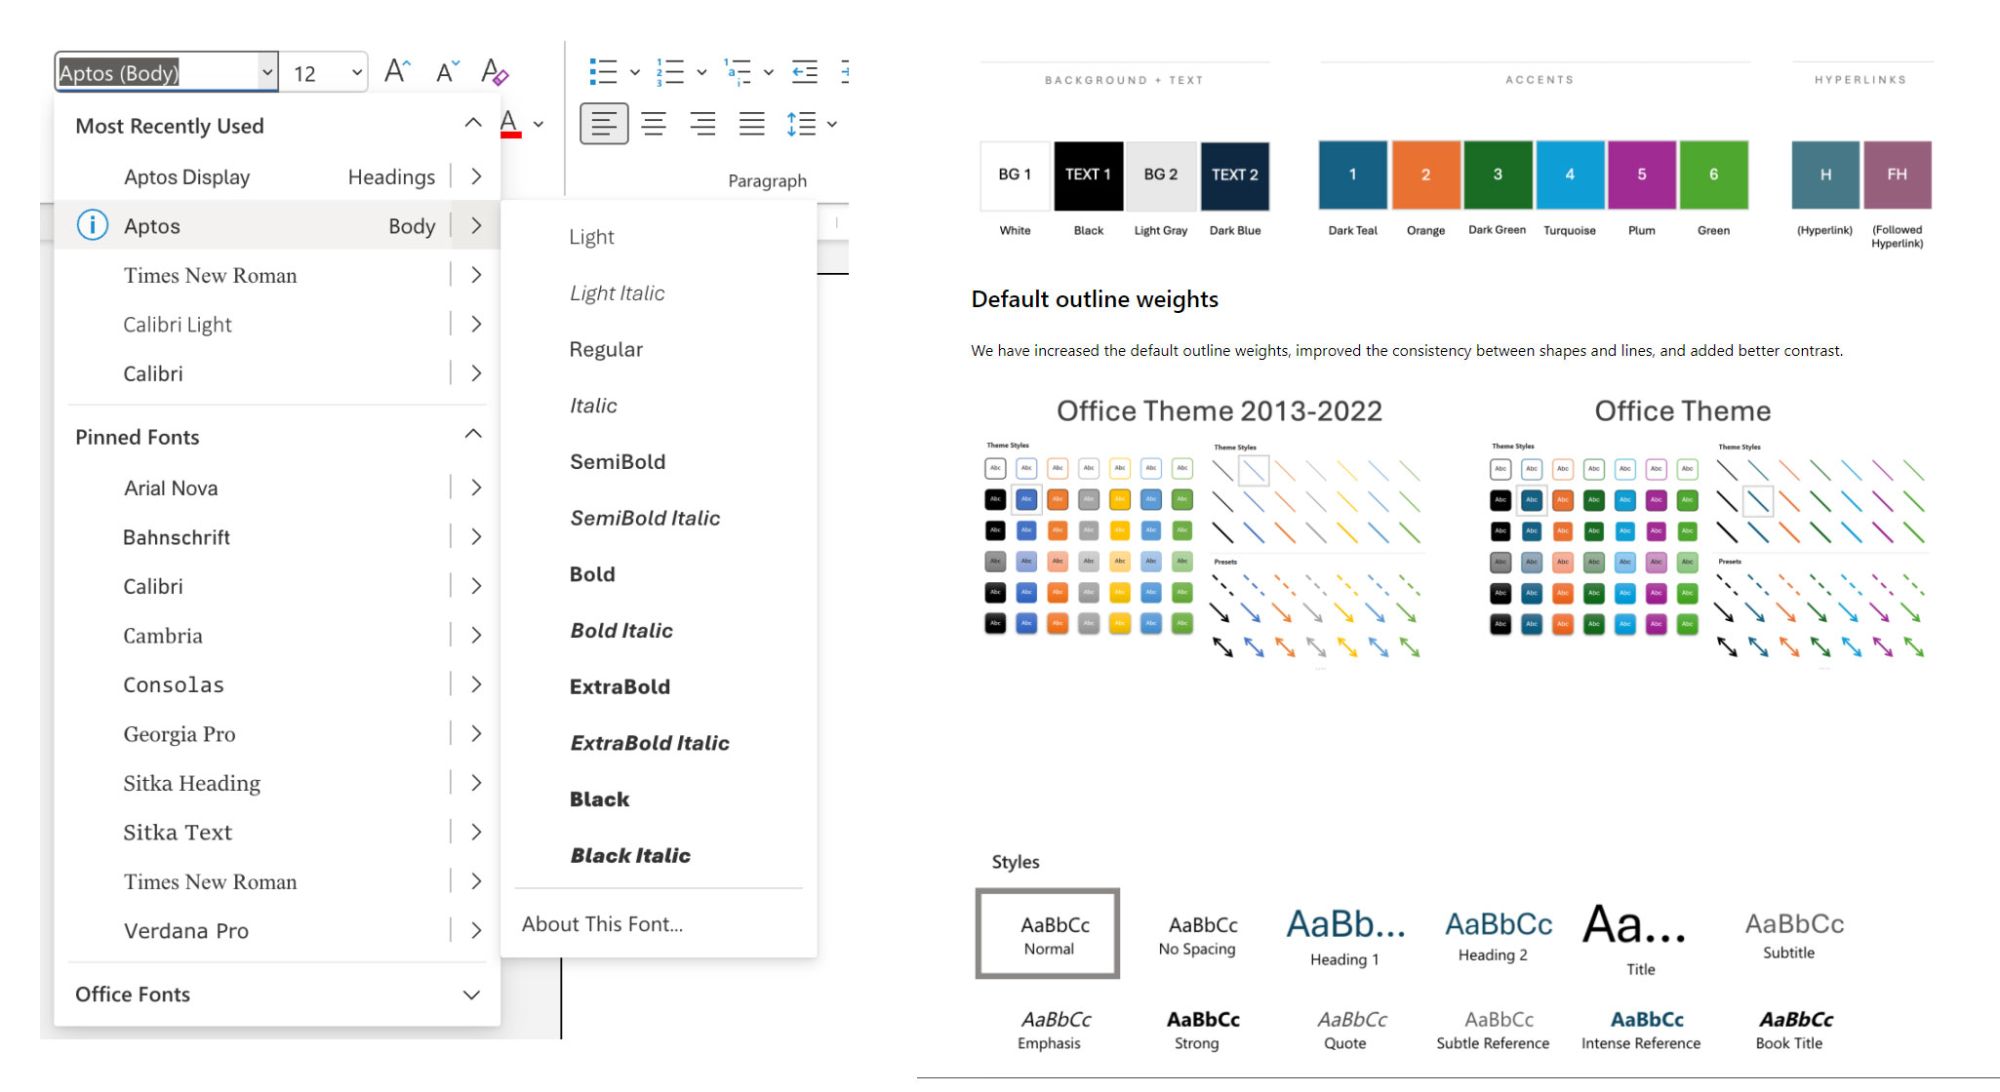The width and height of the screenshot is (2000, 1092).
Task: Expand Bahnschrift font variants arrow
Action: click(x=476, y=536)
